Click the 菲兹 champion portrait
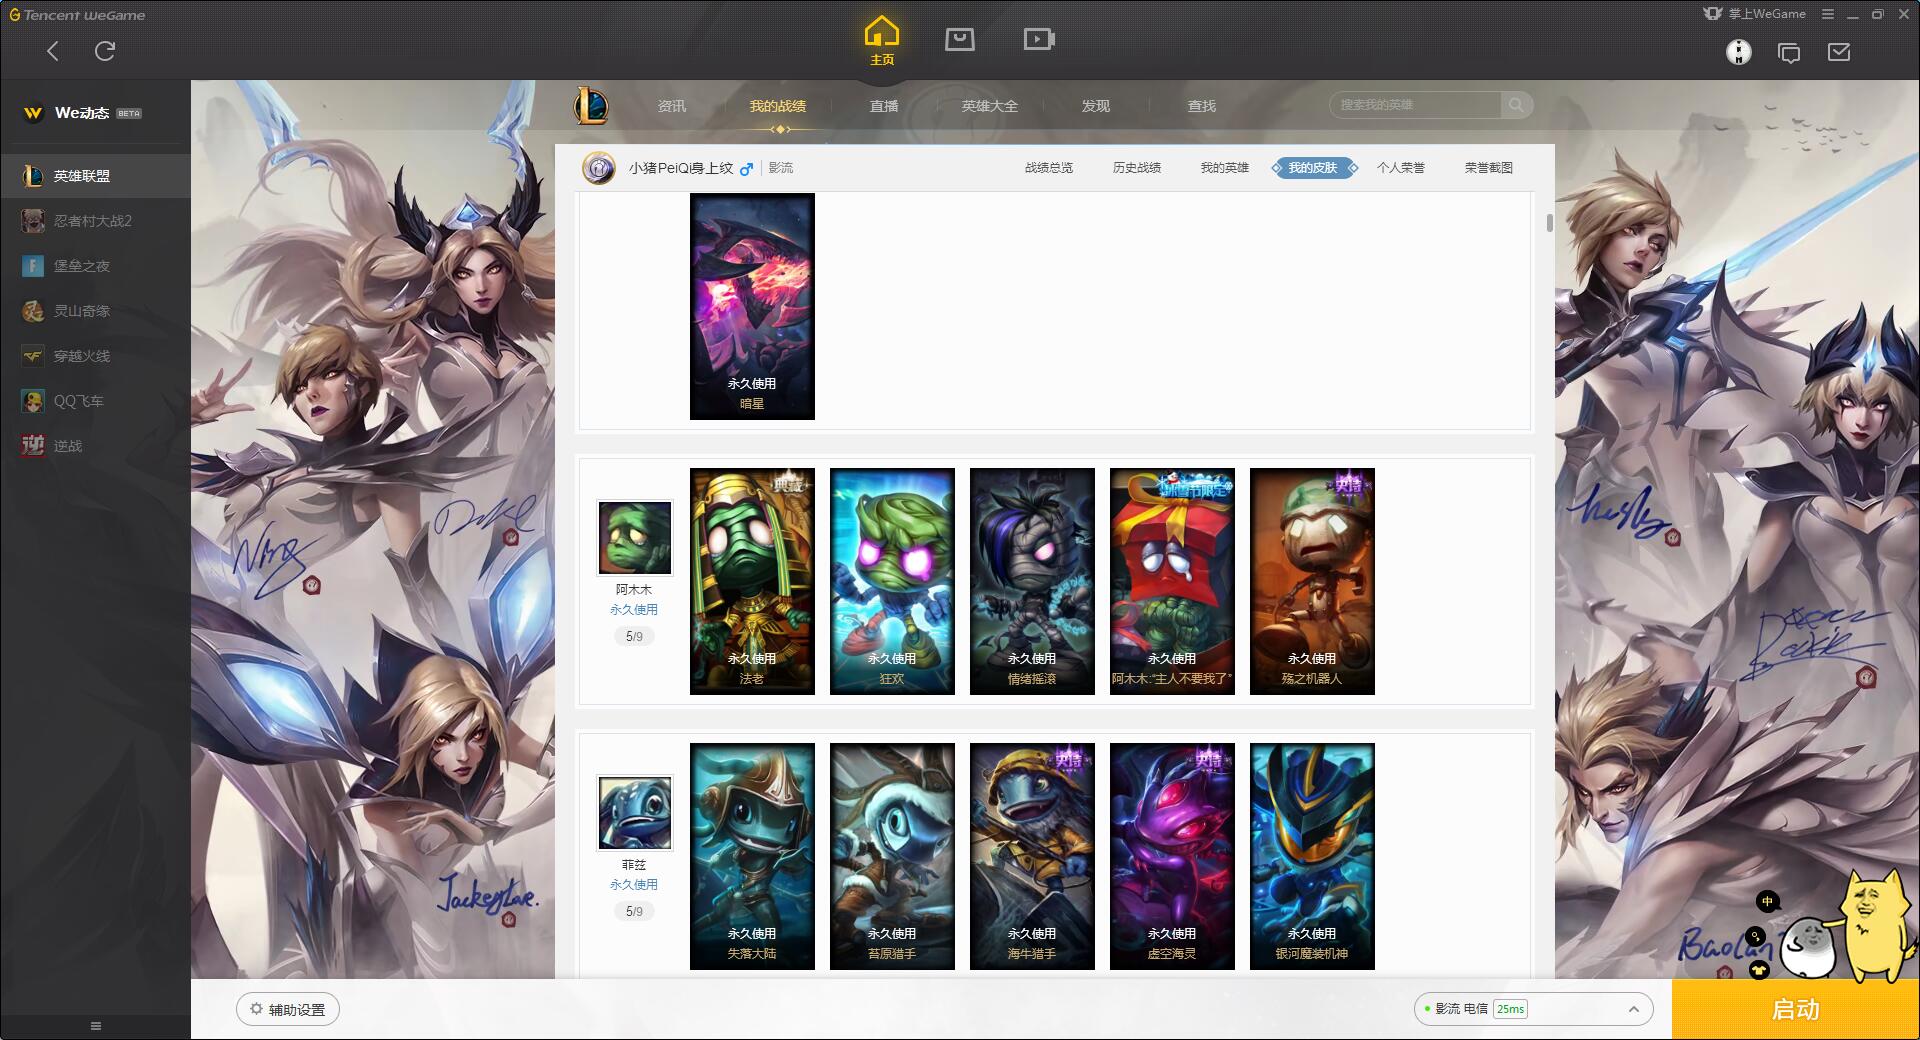The height and width of the screenshot is (1040, 1920). point(635,813)
